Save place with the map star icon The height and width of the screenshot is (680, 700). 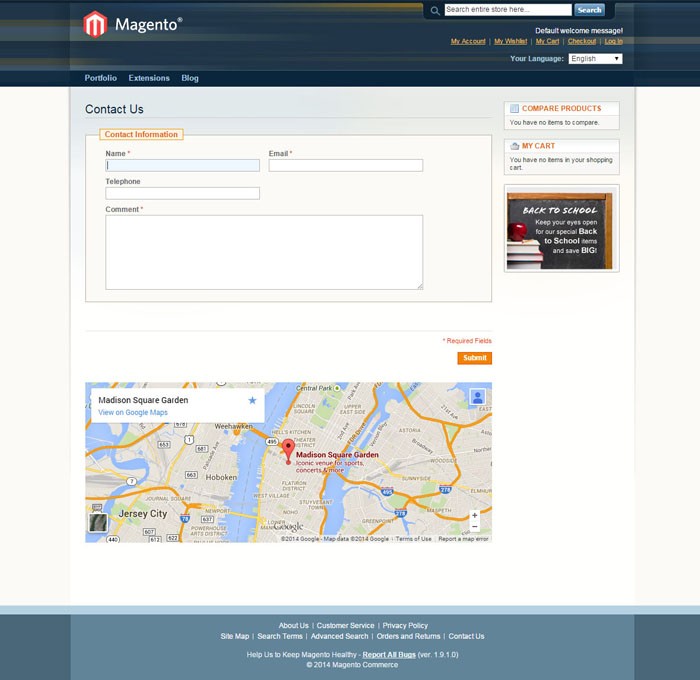[x=252, y=400]
